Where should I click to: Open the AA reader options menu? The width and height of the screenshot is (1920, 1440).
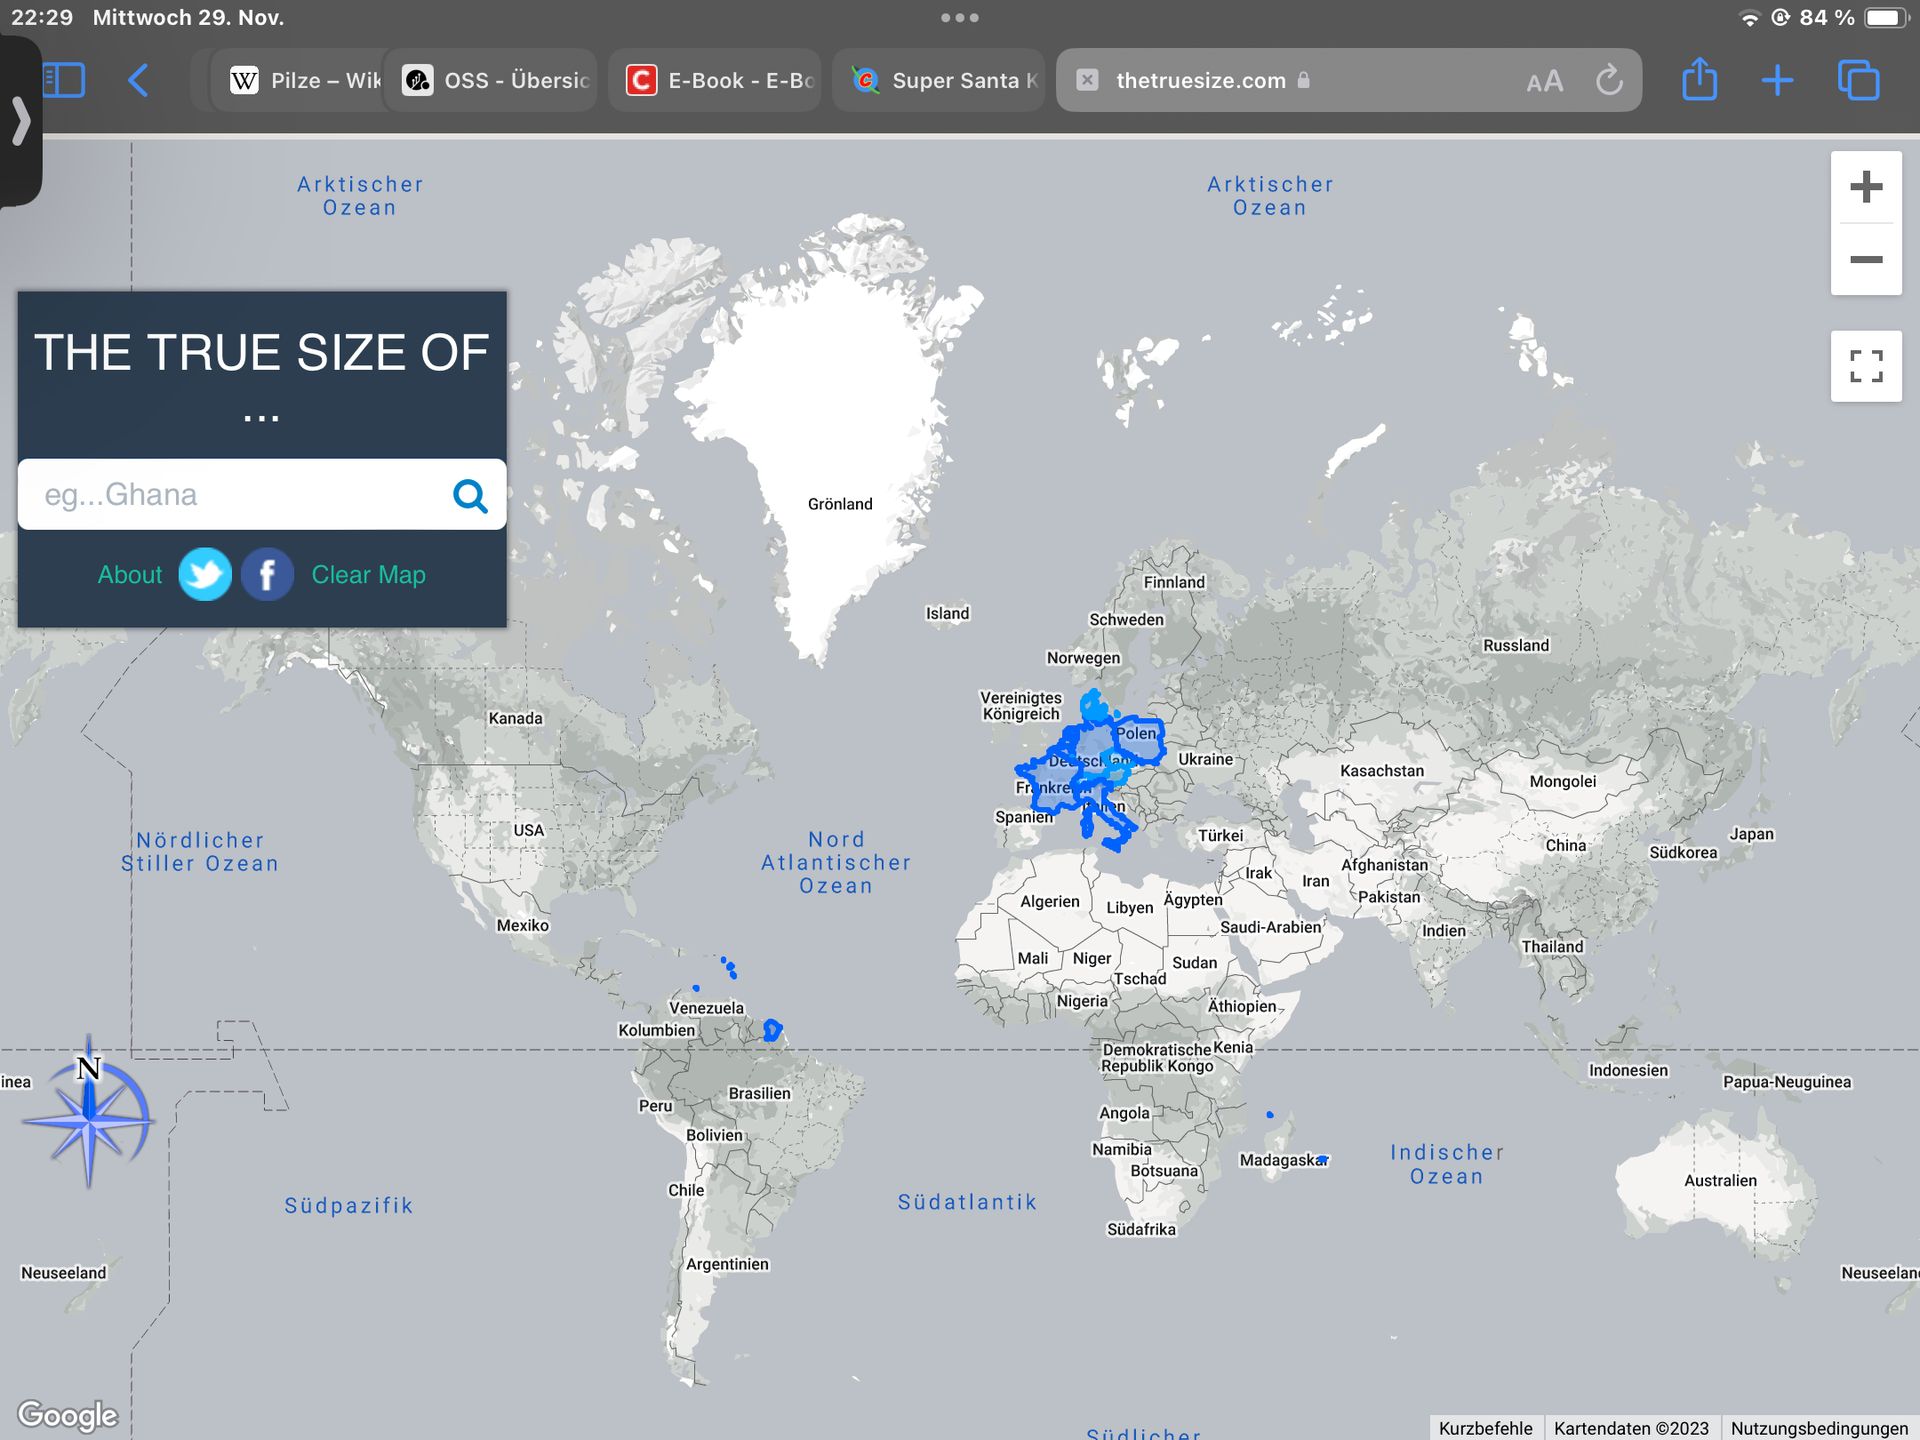click(1544, 81)
